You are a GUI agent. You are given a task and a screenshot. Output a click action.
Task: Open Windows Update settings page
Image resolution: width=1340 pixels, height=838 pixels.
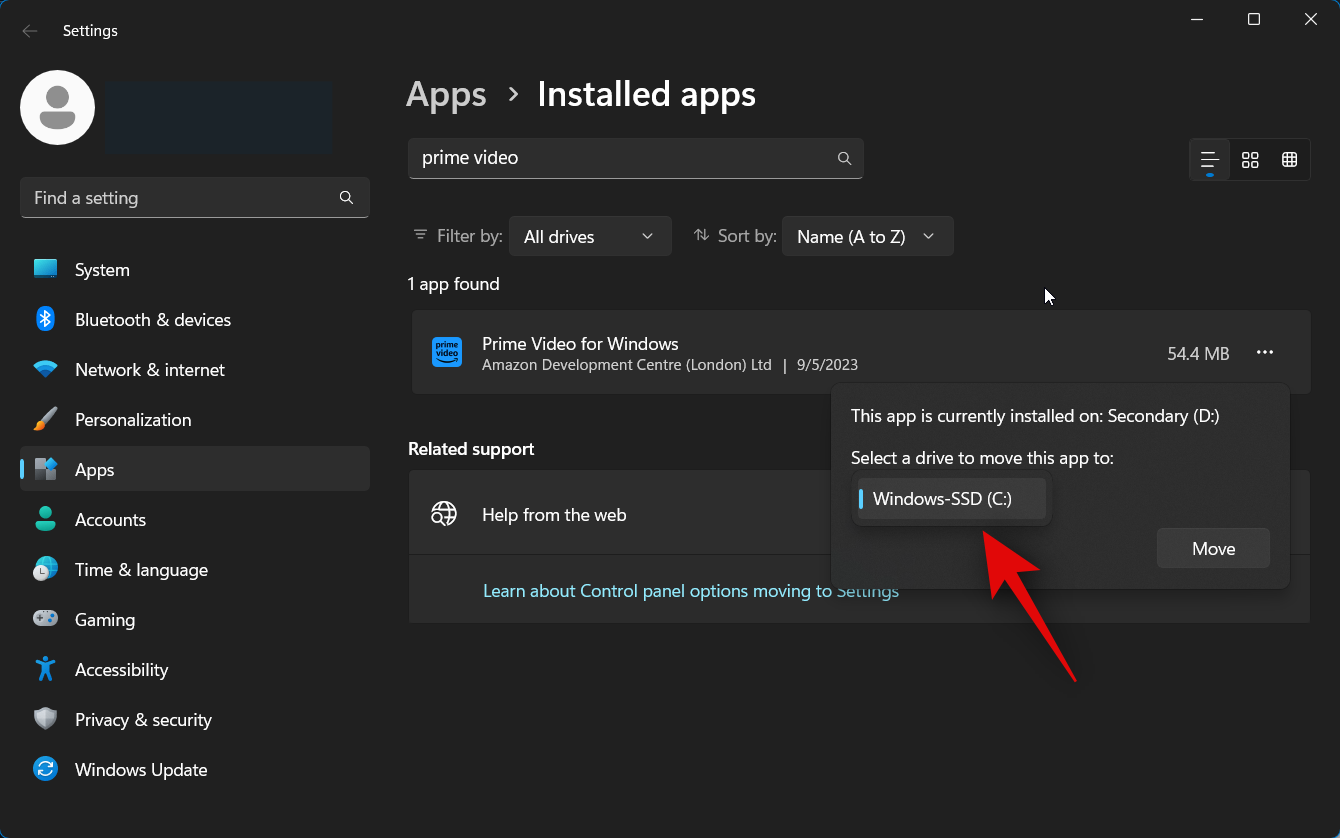pyautogui.click(x=141, y=770)
